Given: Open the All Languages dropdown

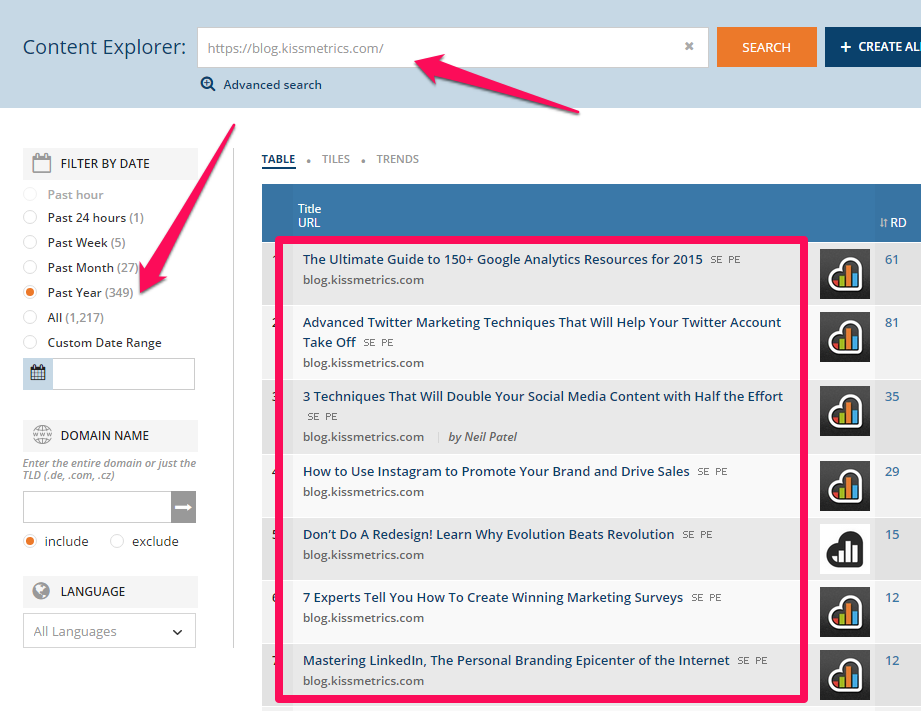Looking at the screenshot, I should 109,631.
